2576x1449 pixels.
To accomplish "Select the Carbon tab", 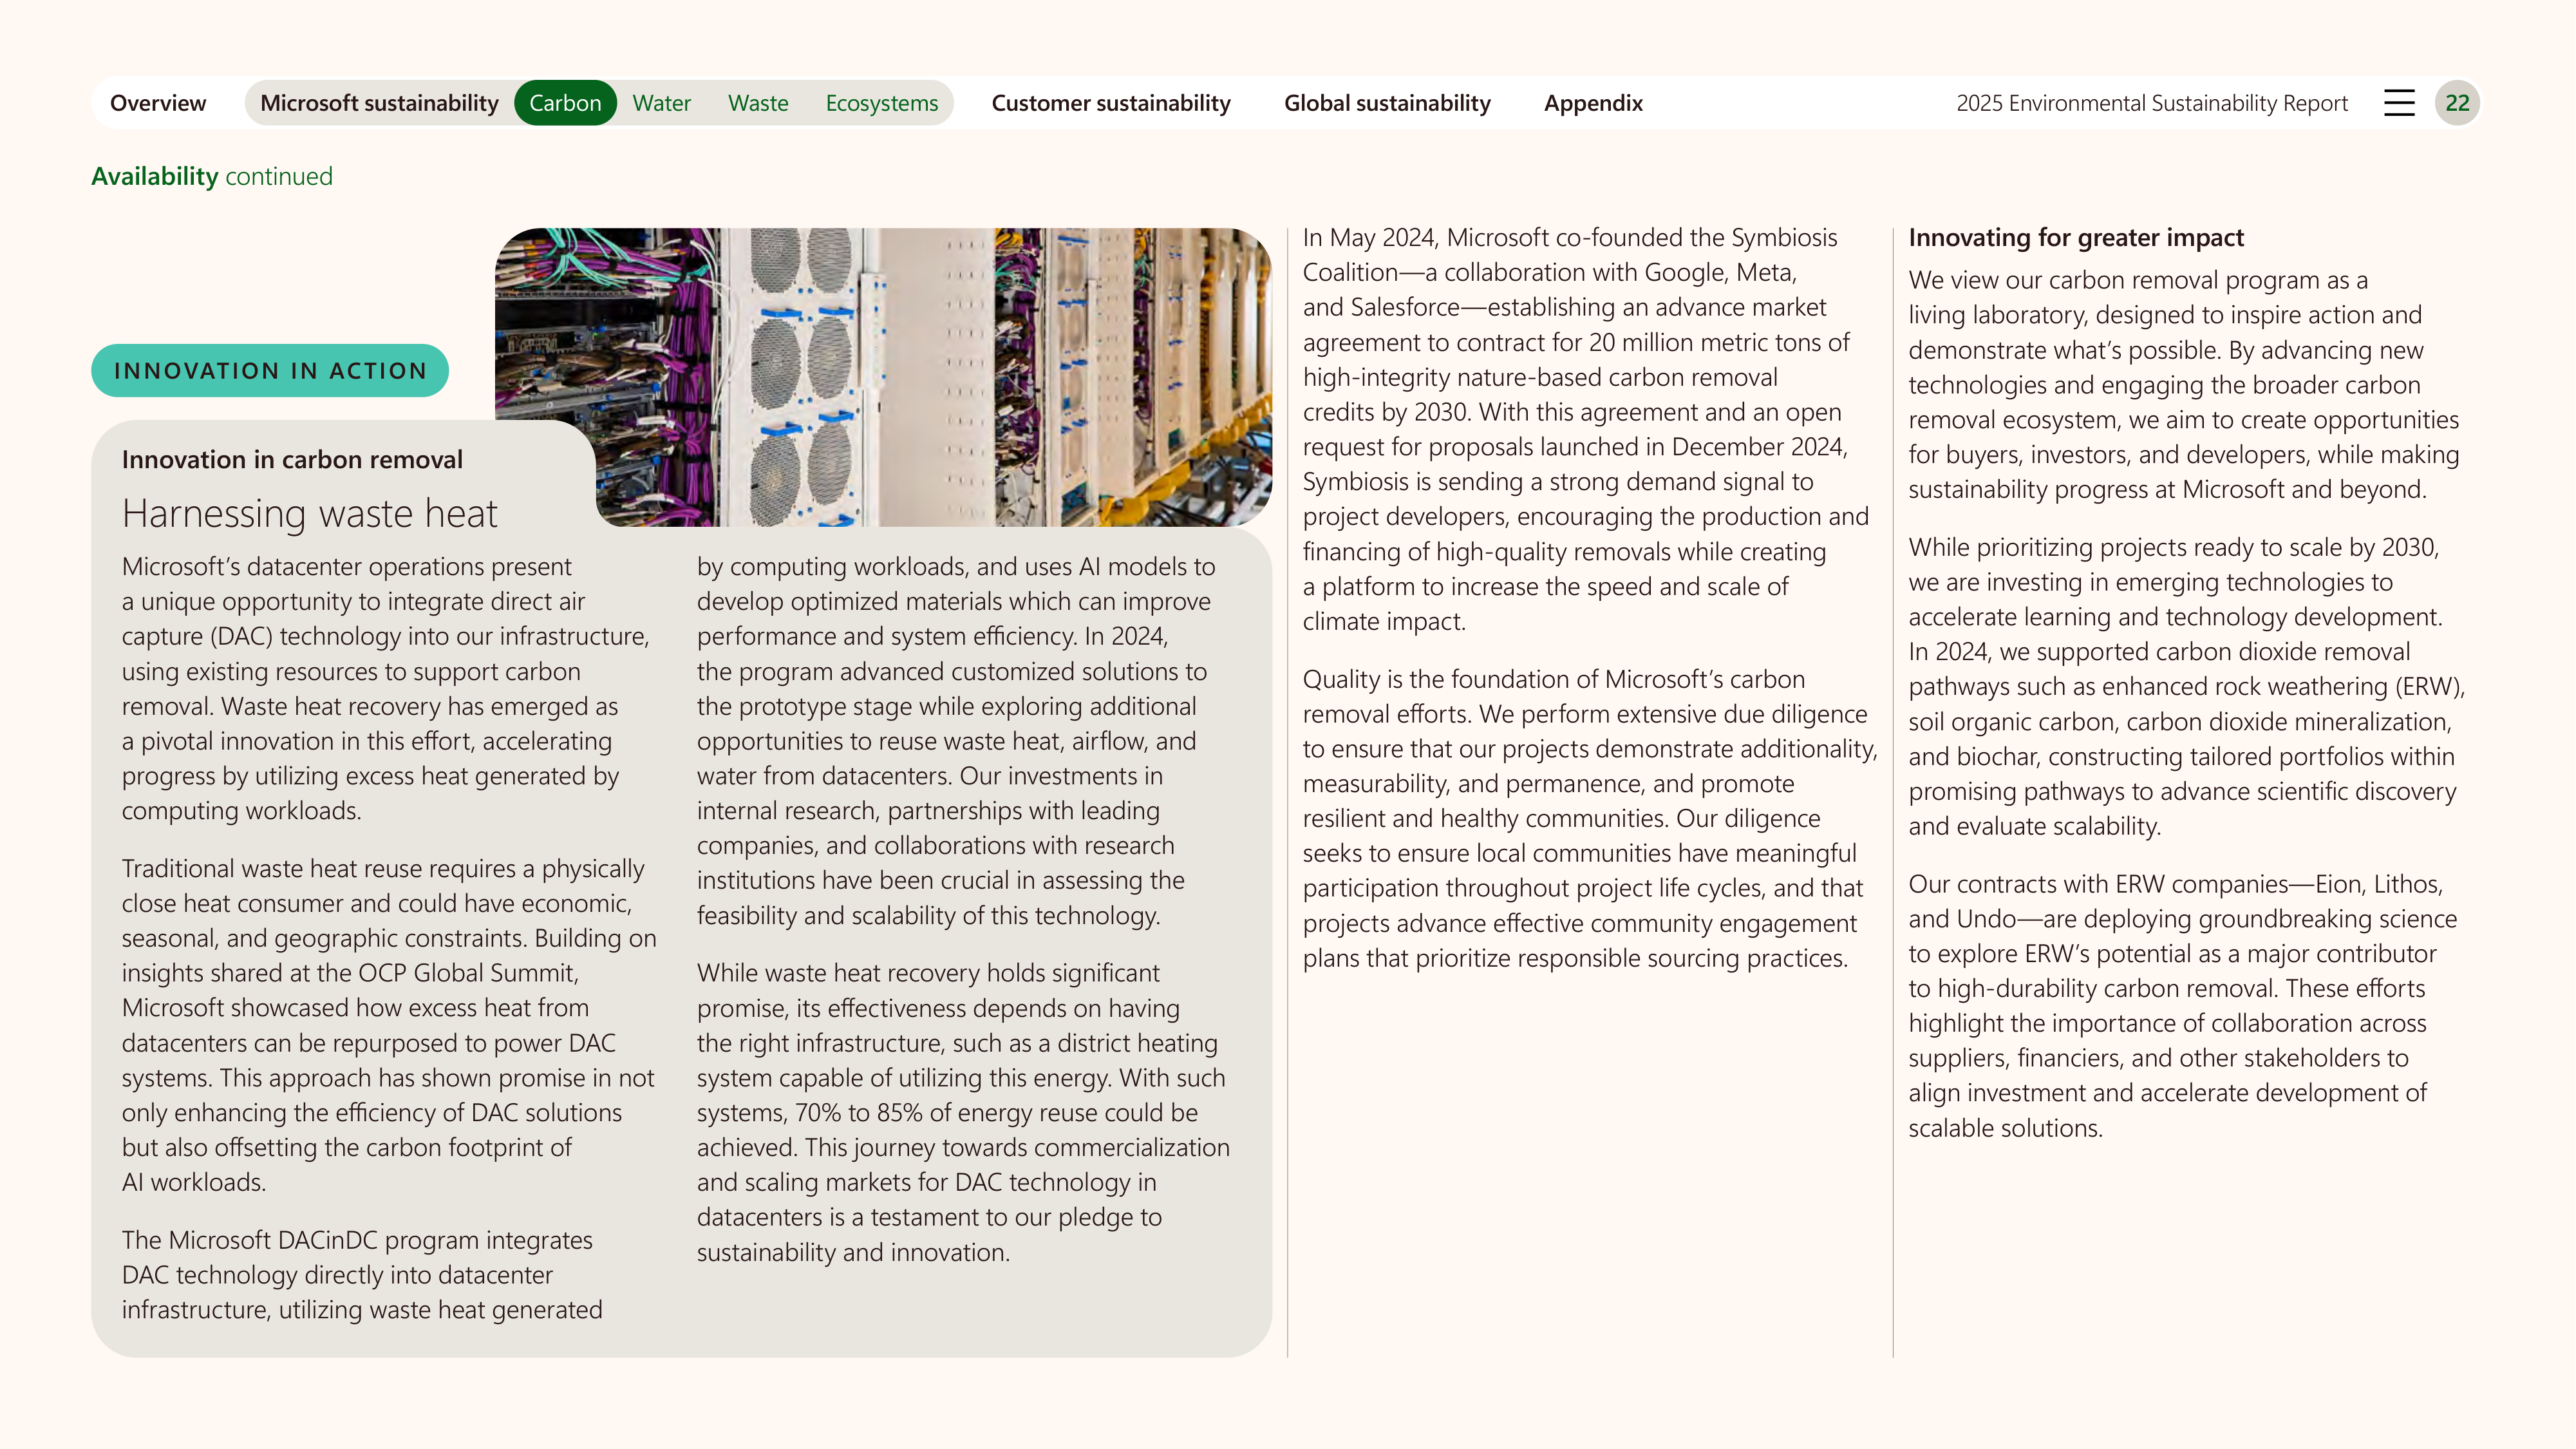I will (565, 103).
